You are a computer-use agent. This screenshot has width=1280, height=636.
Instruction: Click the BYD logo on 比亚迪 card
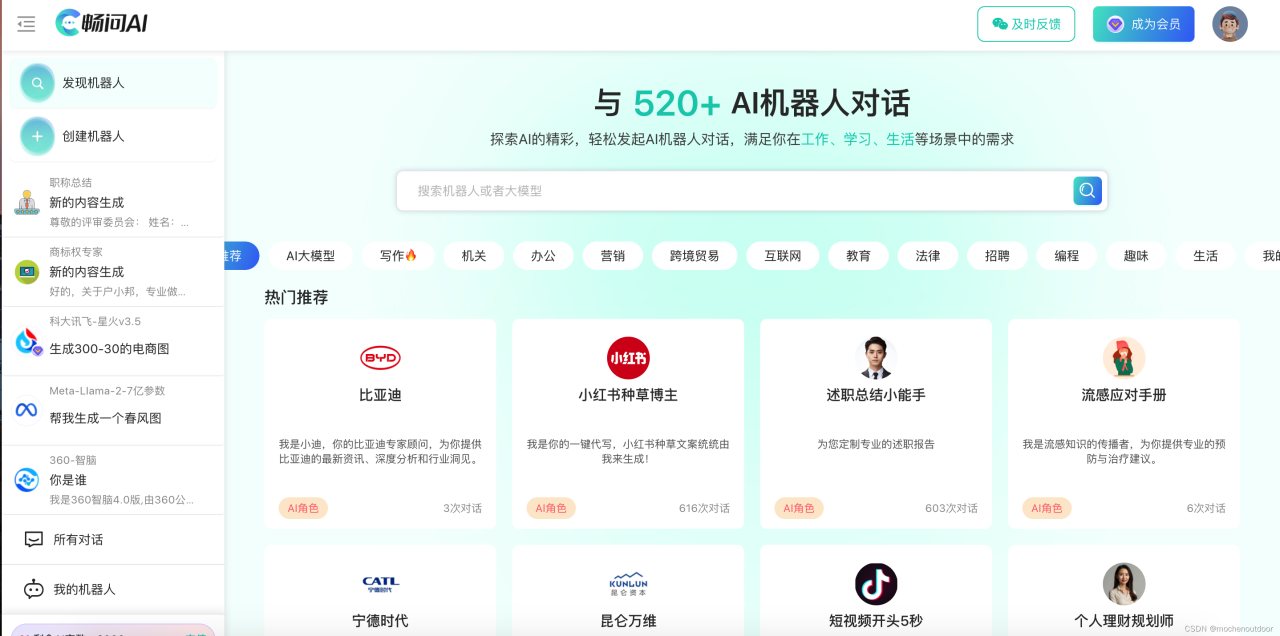pyautogui.click(x=380, y=358)
